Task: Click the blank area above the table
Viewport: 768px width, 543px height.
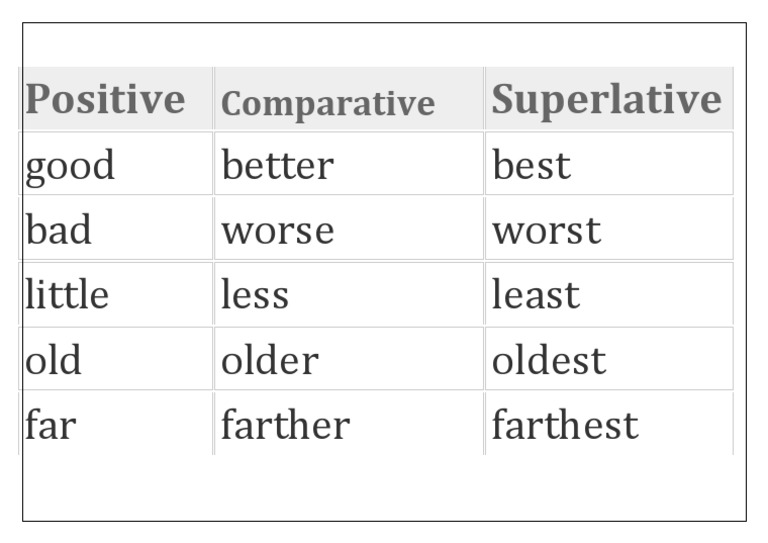Action: click(x=384, y=45)
